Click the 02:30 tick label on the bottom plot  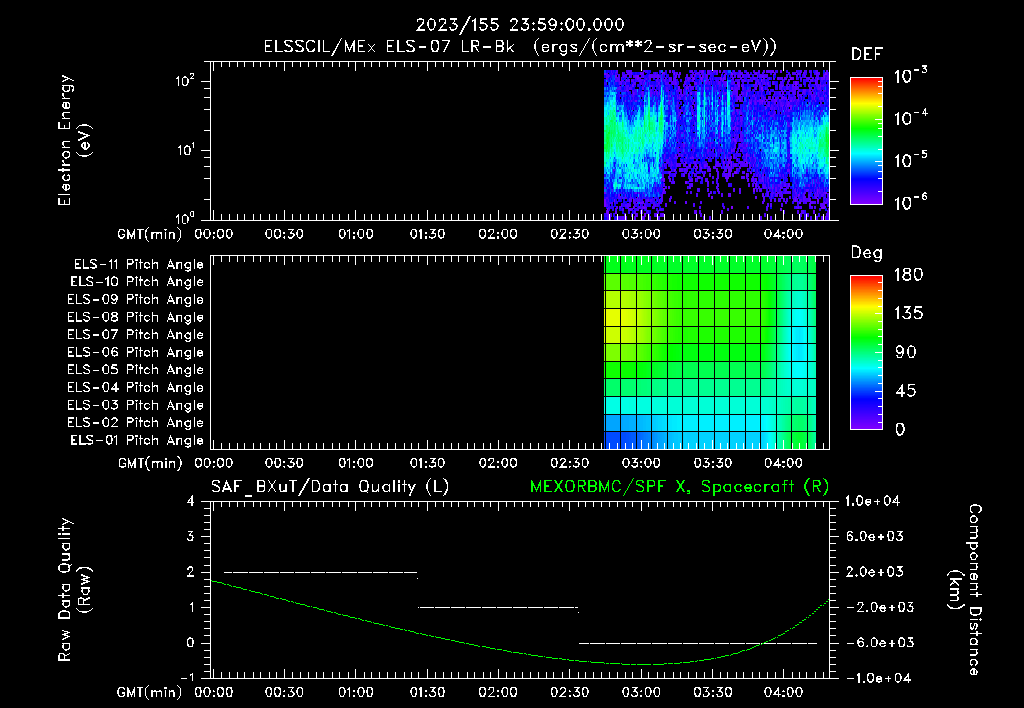click(x=569, y=692)
